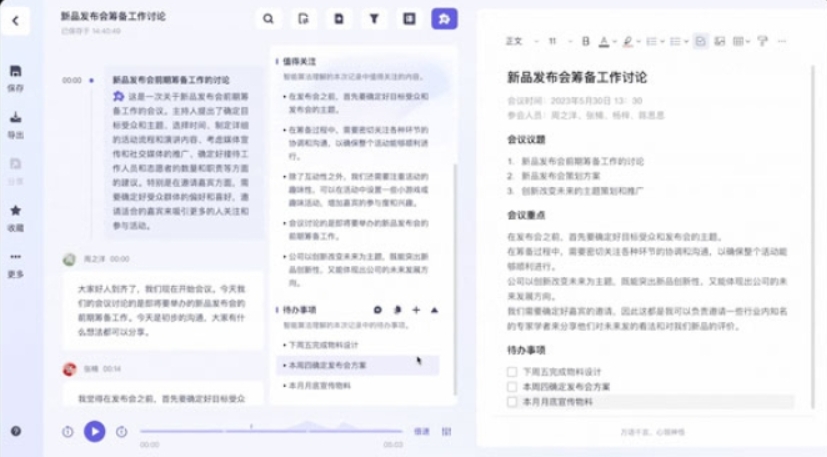Insert an image using the picture icon
827x457 pixels.
point(719,41)
